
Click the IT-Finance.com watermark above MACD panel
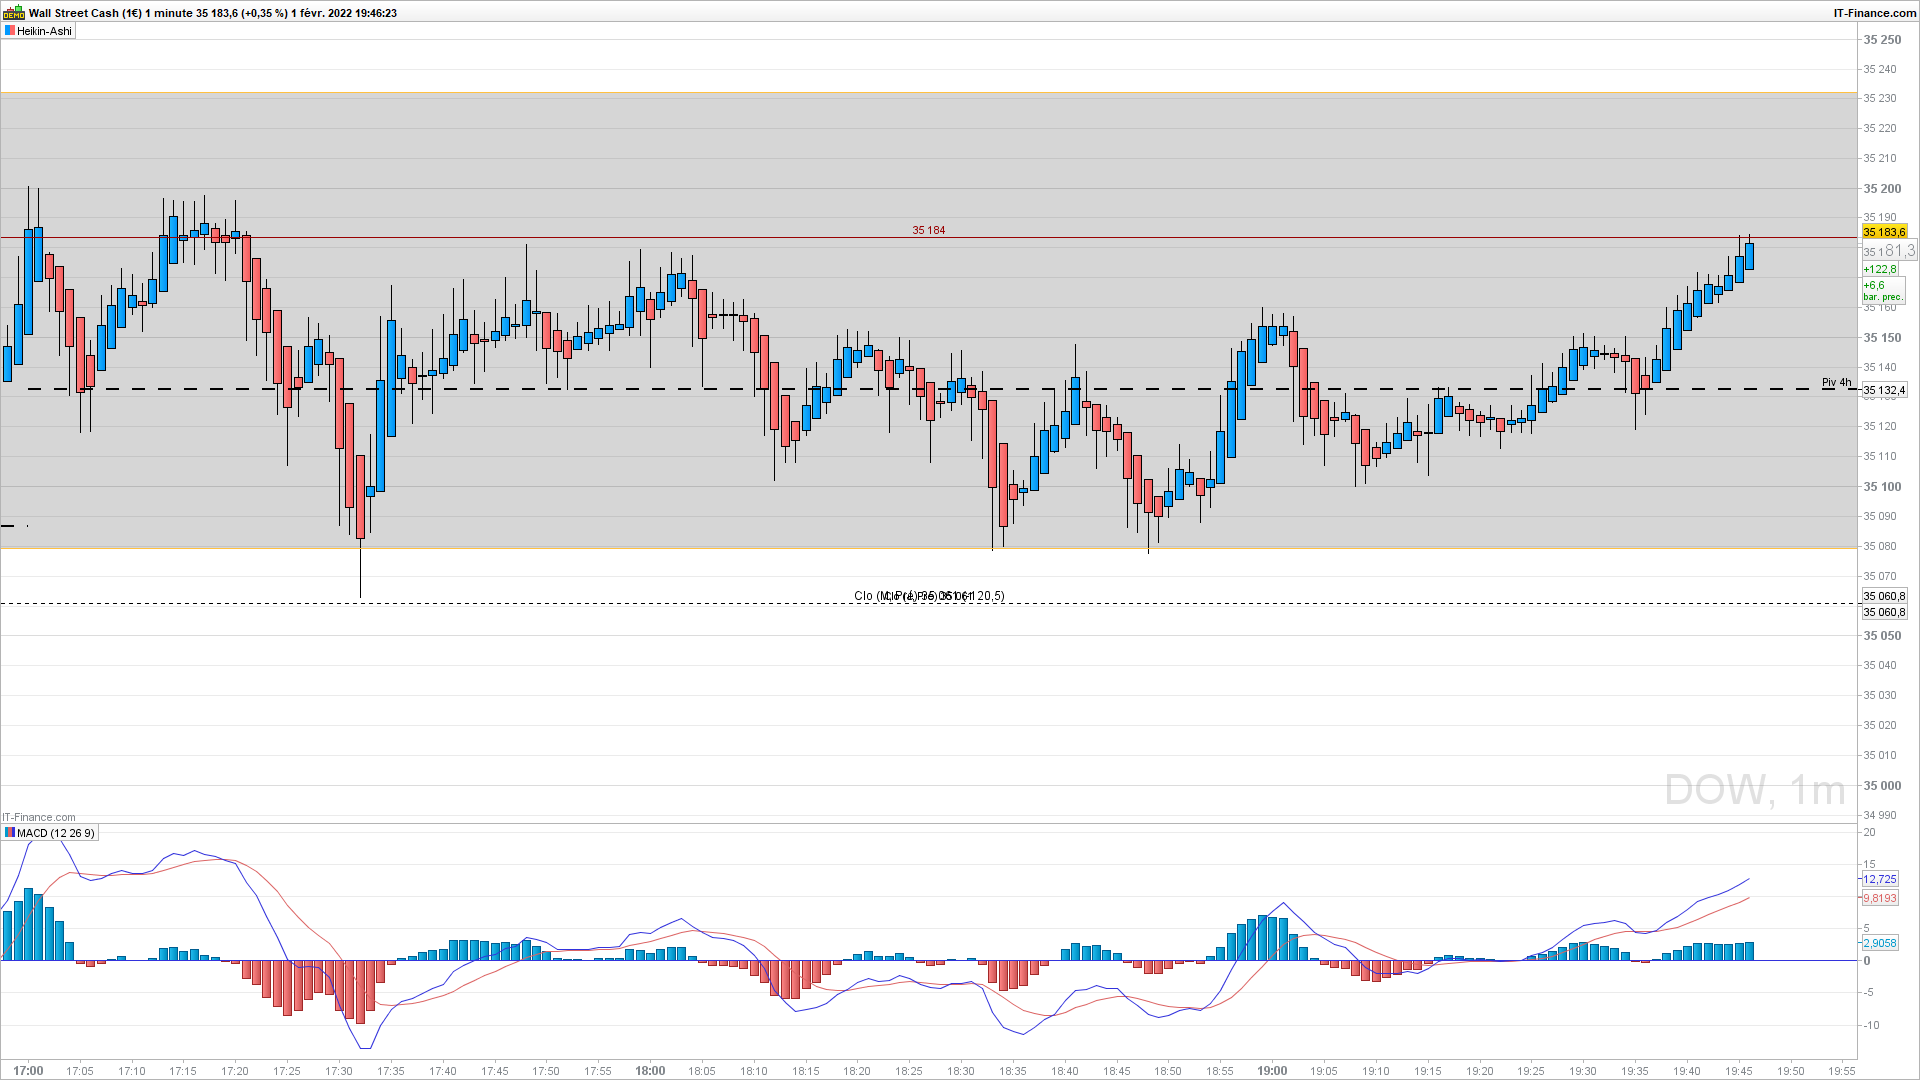pos(38,817)
